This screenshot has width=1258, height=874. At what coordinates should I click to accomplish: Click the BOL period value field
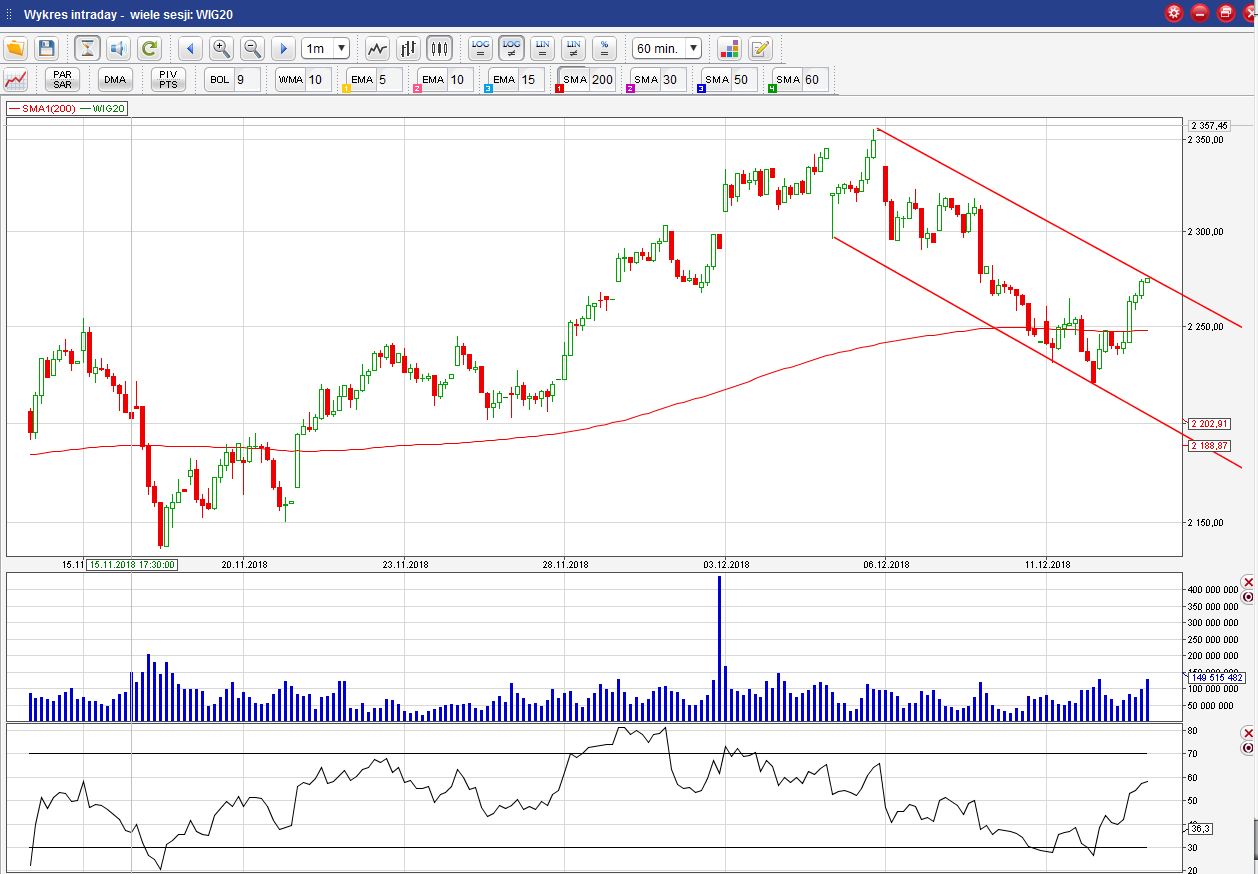coord(246,80)
